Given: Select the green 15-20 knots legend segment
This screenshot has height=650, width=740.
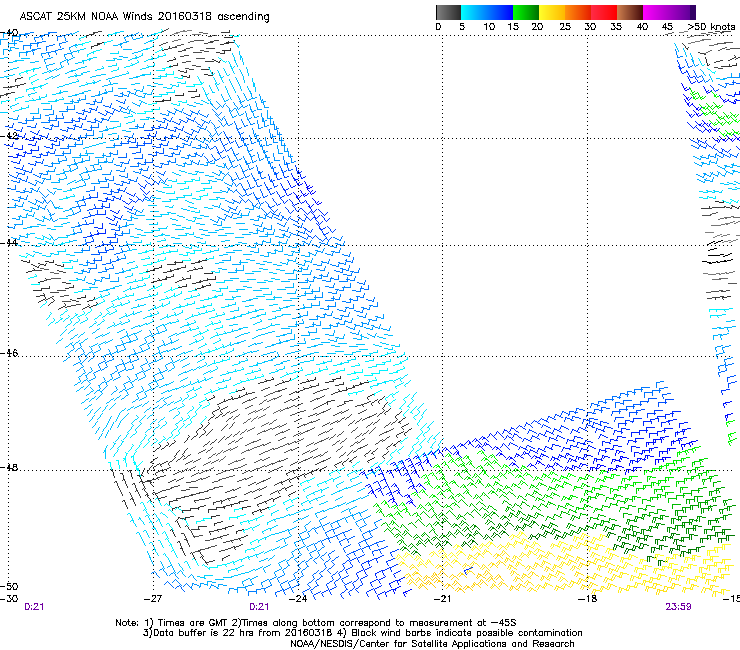Looking at the screenshot, I should [x=526, y=12].
